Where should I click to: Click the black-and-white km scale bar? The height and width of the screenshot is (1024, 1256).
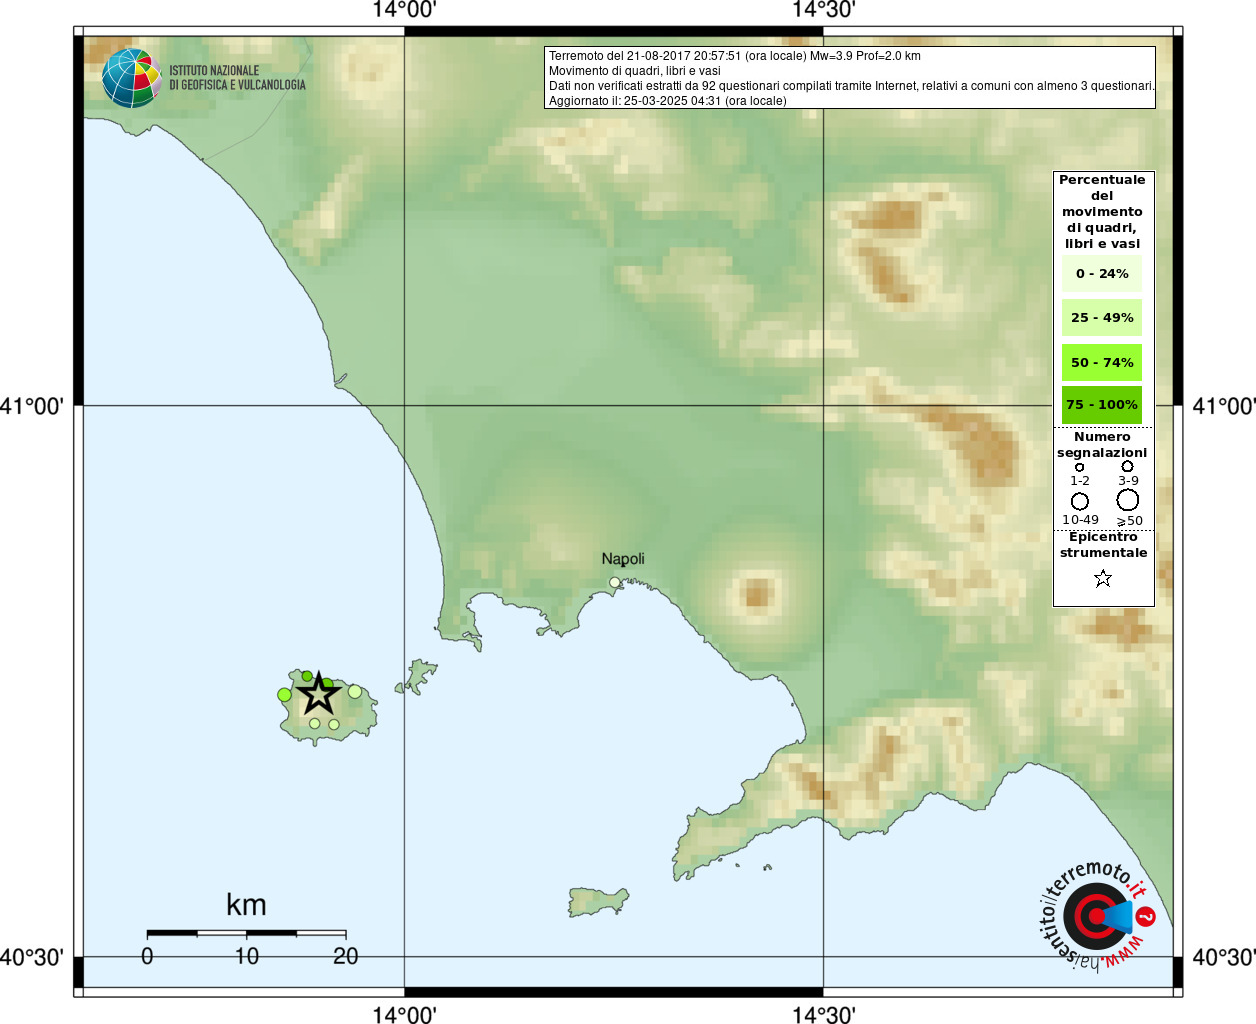click(x=246, y=933)
